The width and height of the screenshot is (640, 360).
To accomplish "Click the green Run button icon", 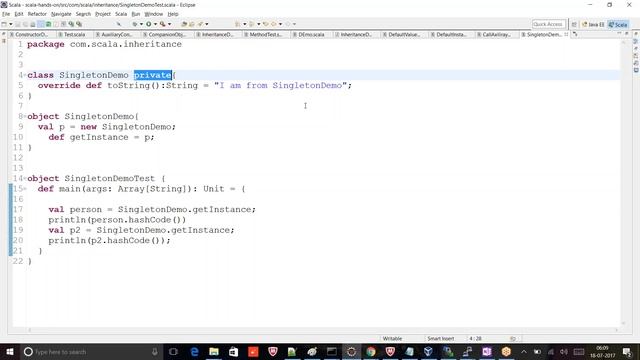I will point(149,24).
